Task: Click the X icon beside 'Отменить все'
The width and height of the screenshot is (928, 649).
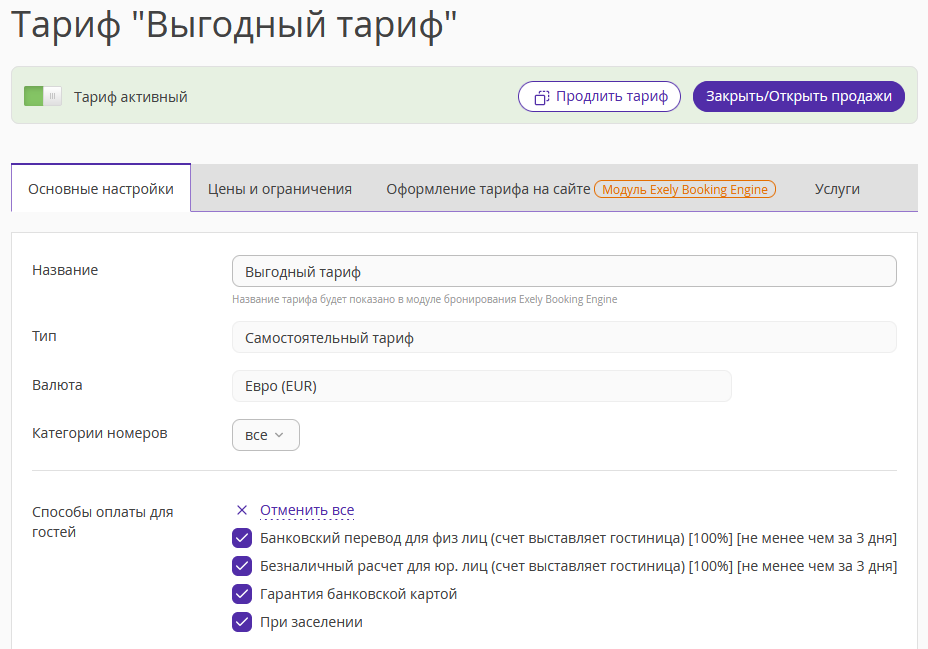Action: pyautogui.click(x=241, y=510)
